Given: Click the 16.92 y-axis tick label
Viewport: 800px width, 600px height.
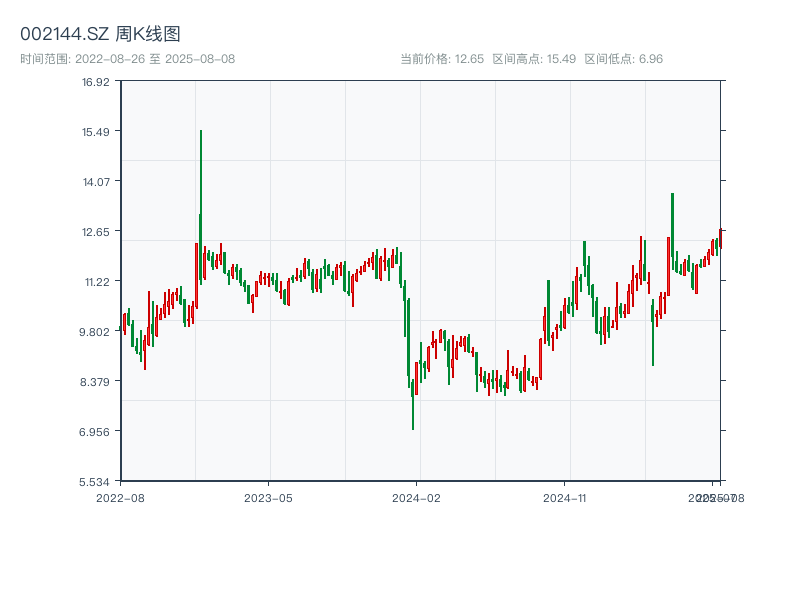Looking at the screenshot, I should [x=96, y=82].
